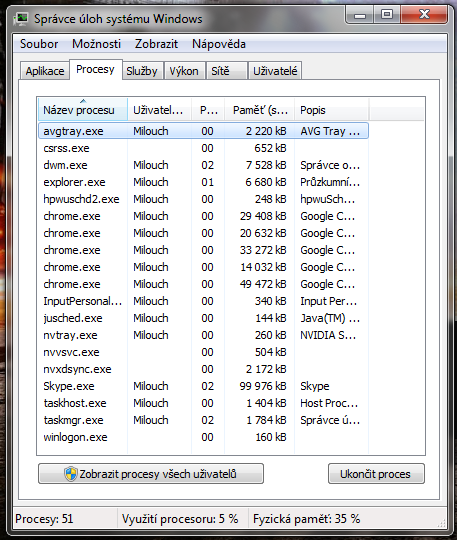Select chrome.exe using 49 472 kB
The image size is (457, 540).
pyautogui.click(x=203, y=284)
